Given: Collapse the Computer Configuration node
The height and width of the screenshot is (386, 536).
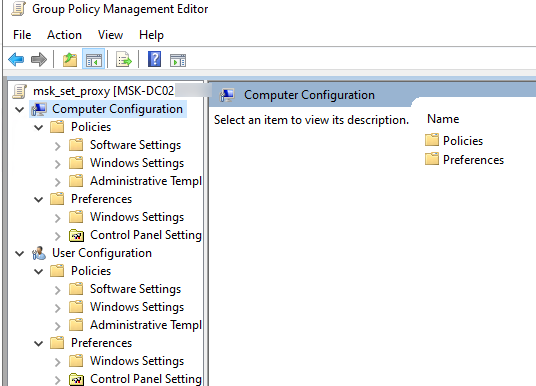Looking at the screenshot, I should (x=20, y=110).
